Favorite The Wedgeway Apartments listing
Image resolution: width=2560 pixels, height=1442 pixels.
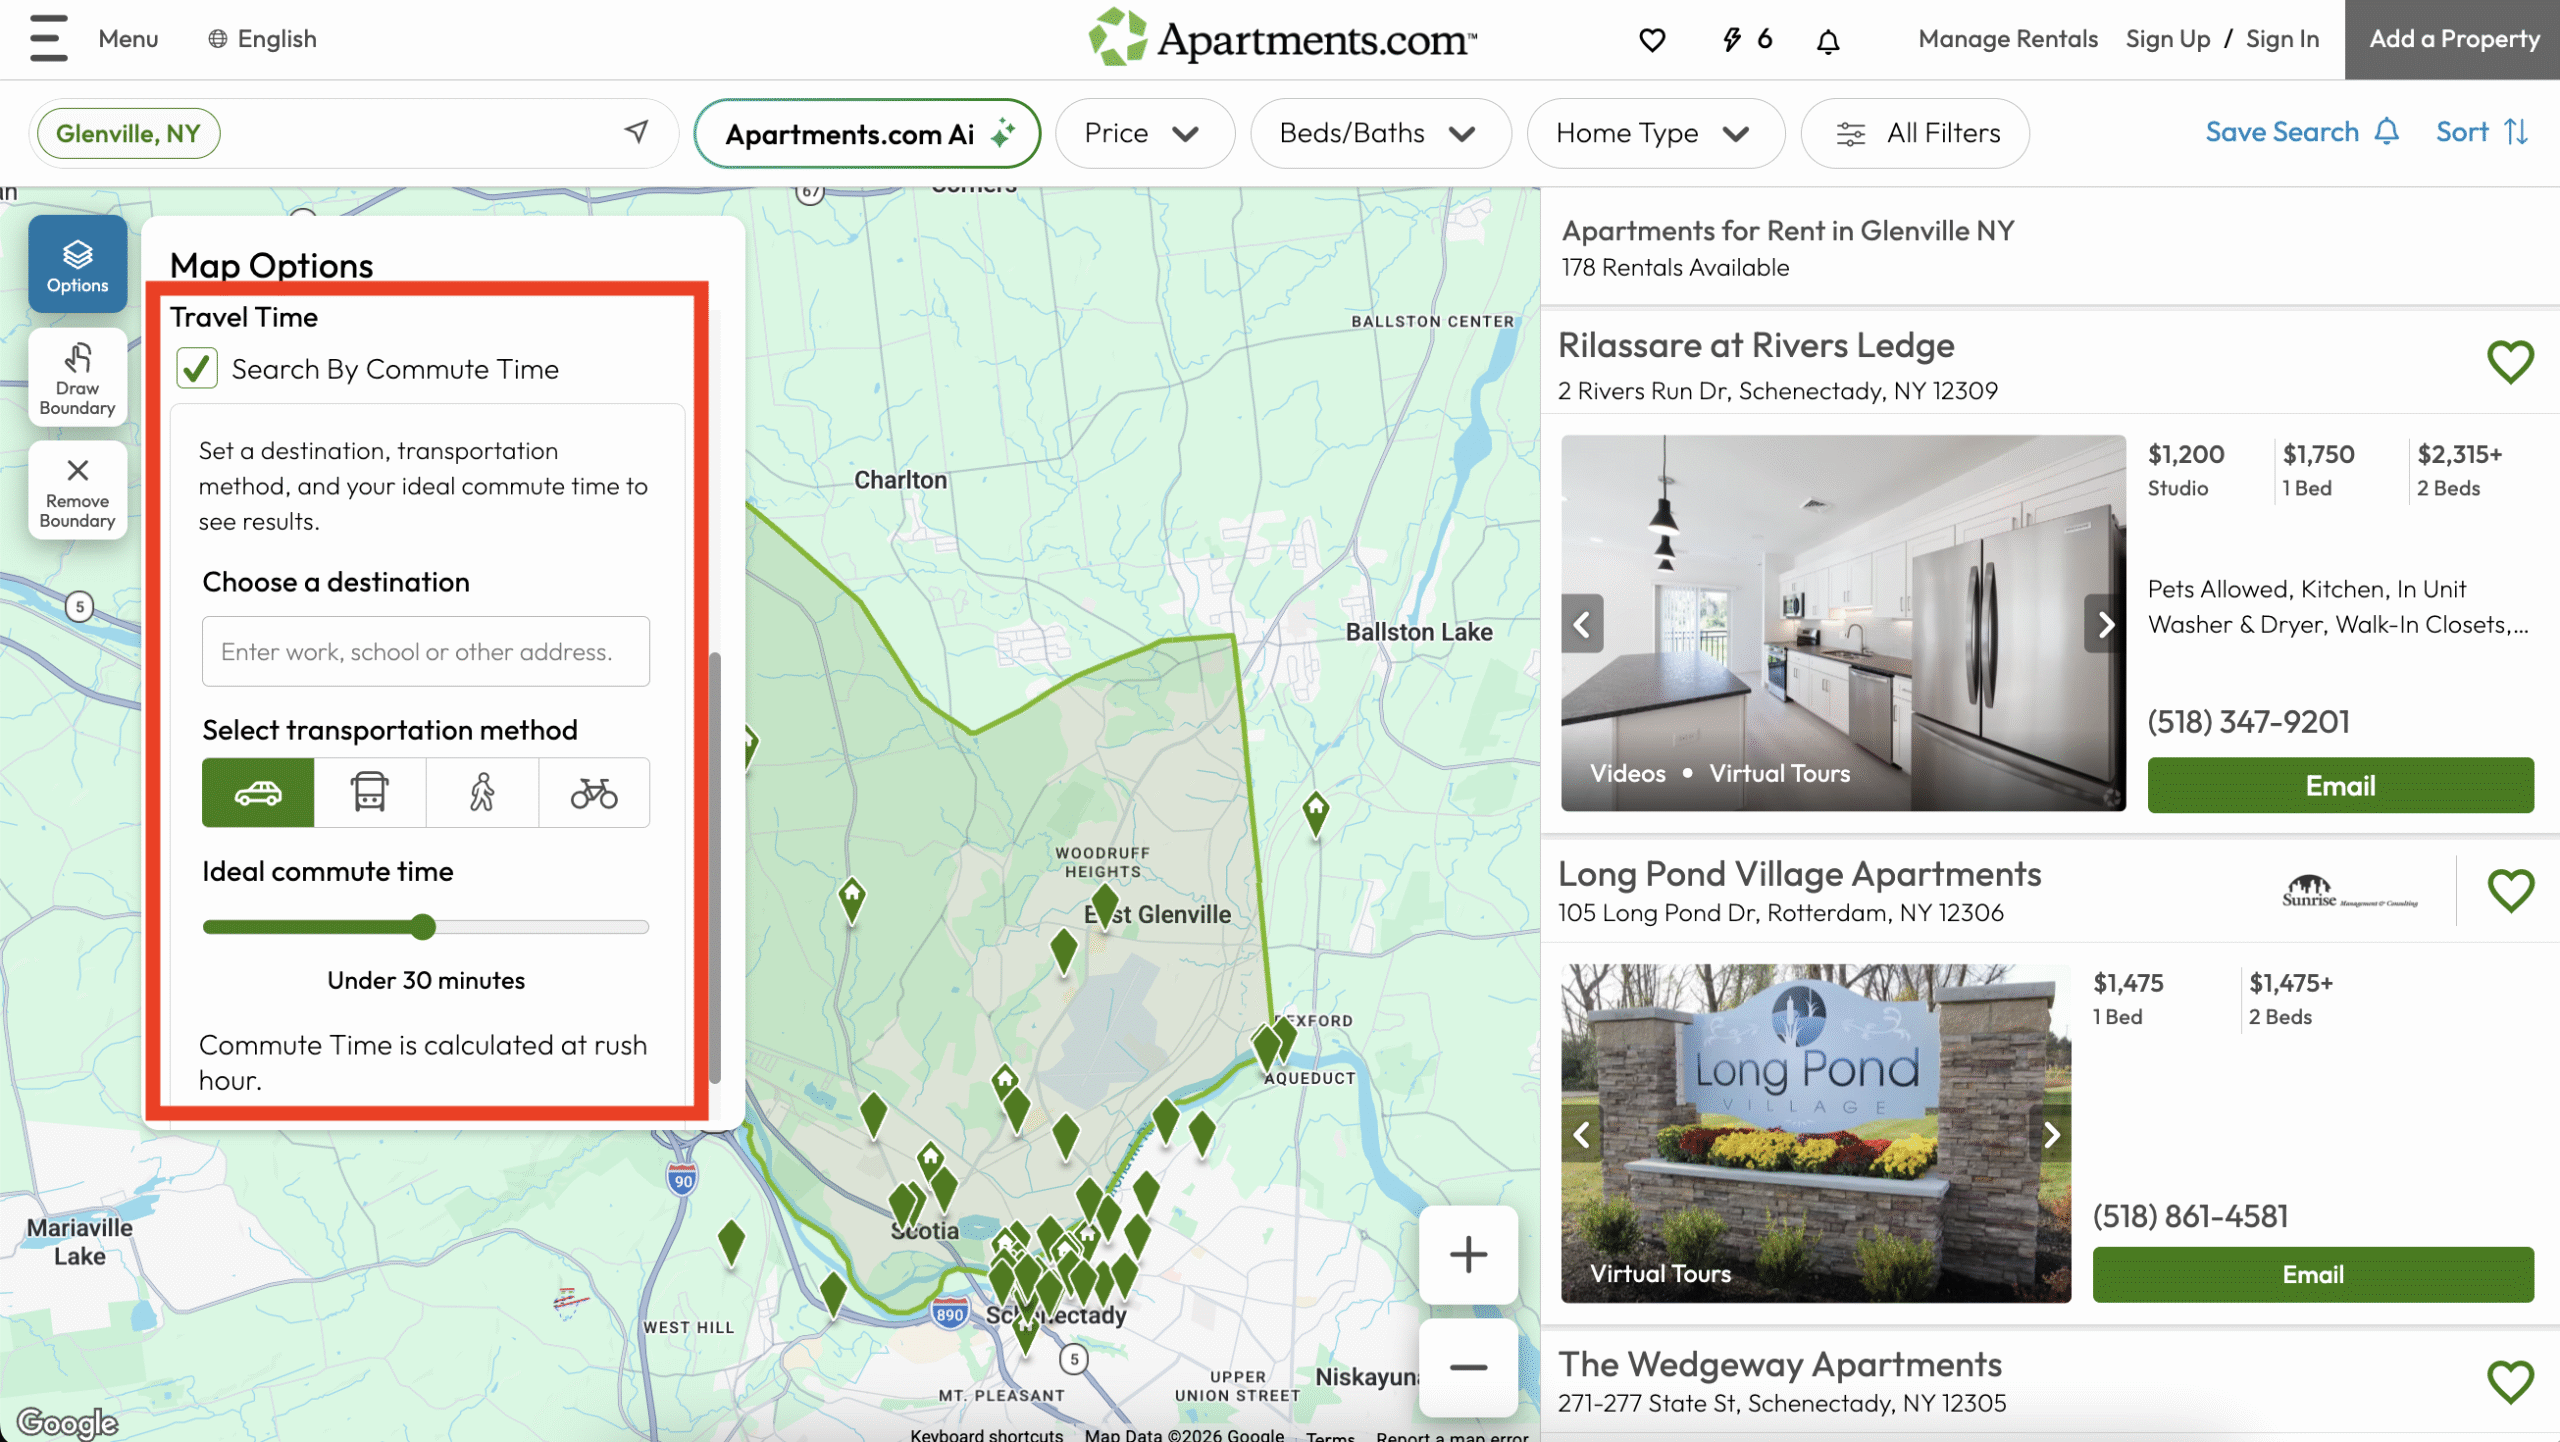pos(2510,1383)
